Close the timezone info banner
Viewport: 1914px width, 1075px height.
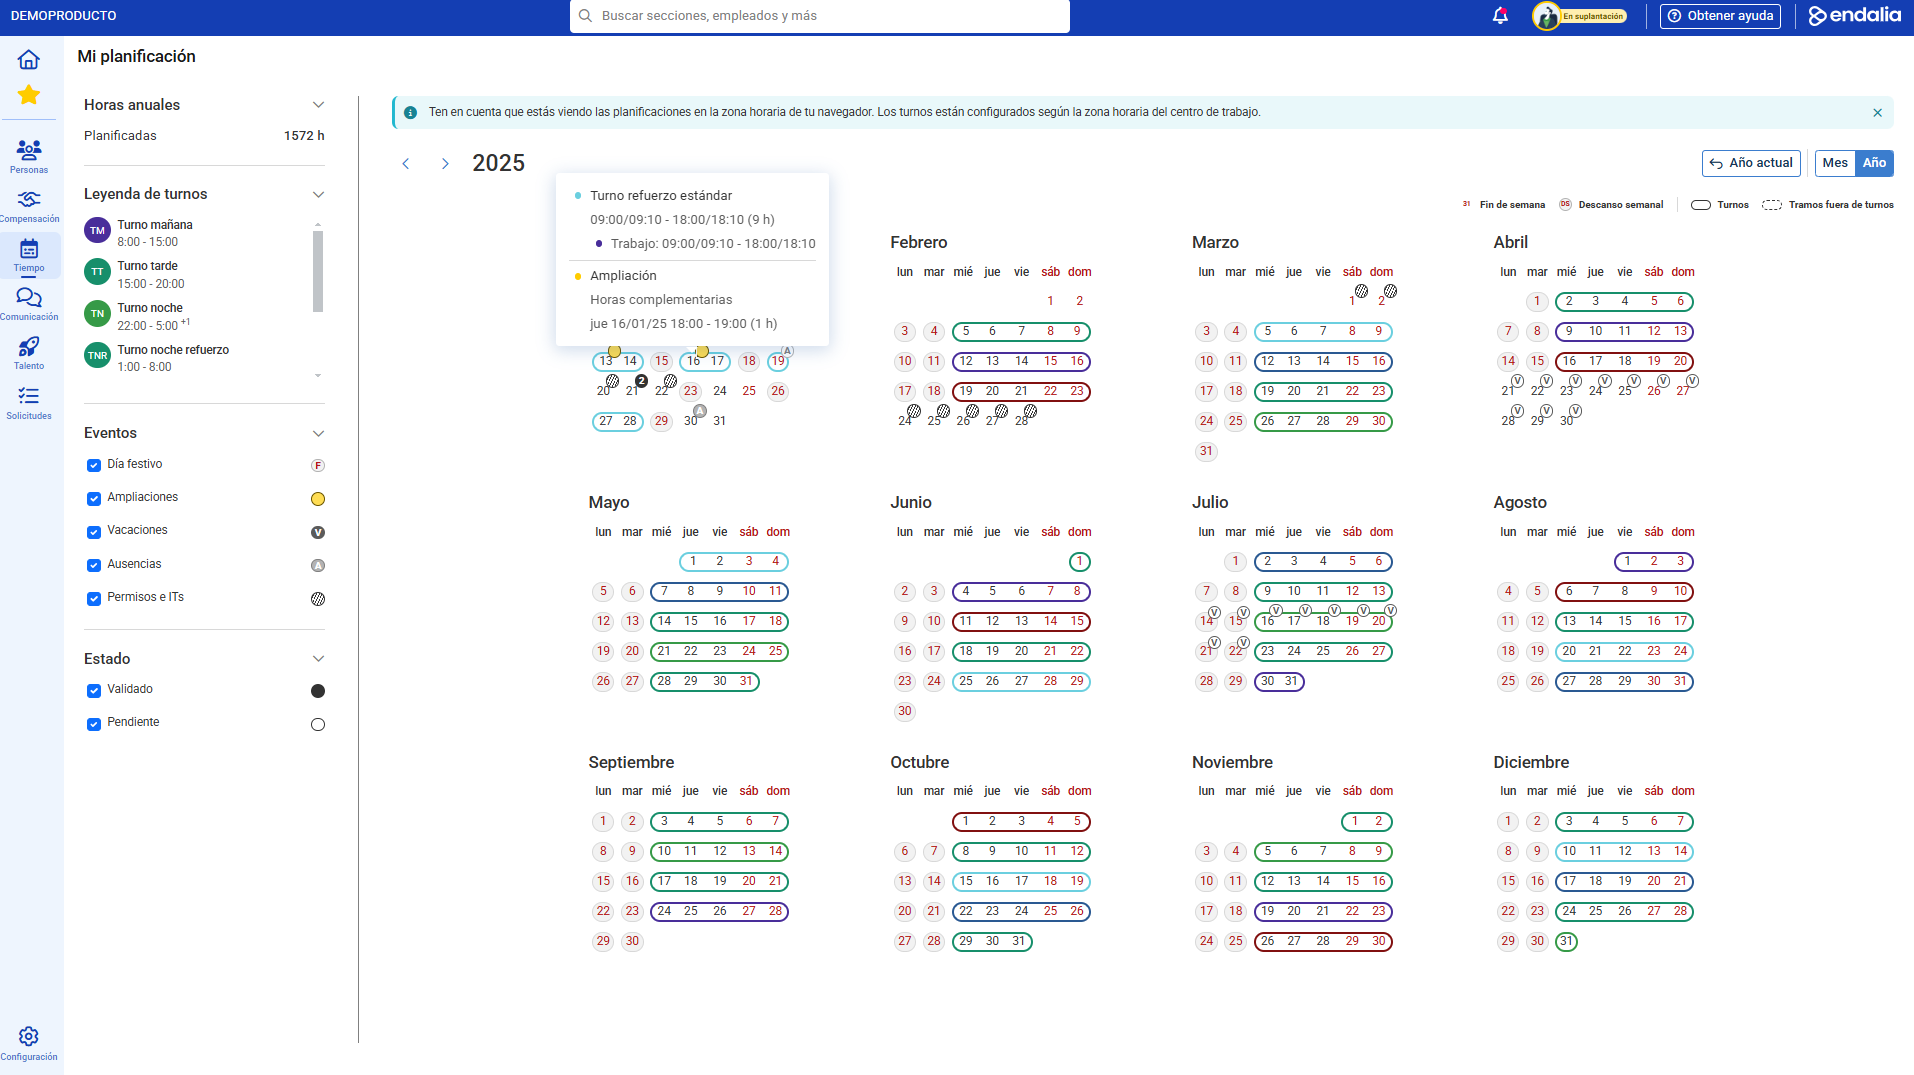[1877, 113]
